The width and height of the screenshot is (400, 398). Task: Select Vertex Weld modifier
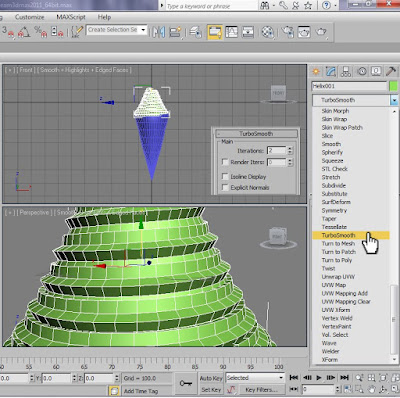(x=337, y=318)
